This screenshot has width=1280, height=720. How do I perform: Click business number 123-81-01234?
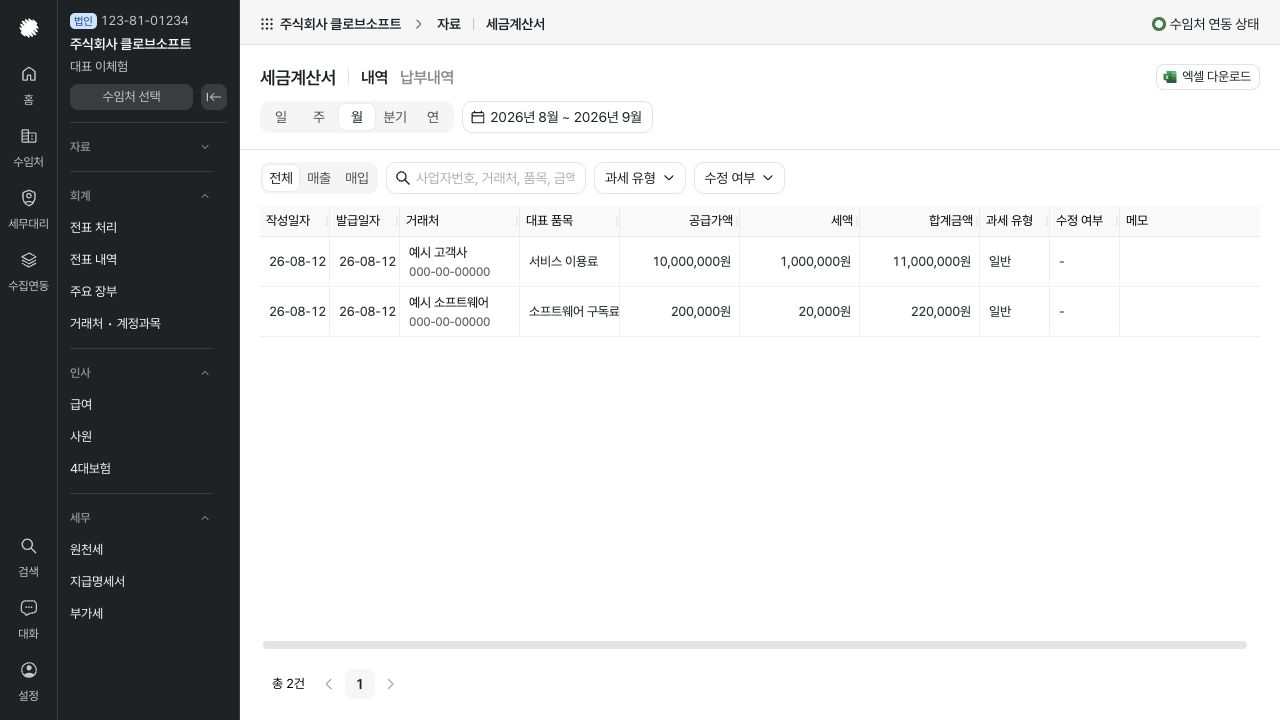(145, 21)
